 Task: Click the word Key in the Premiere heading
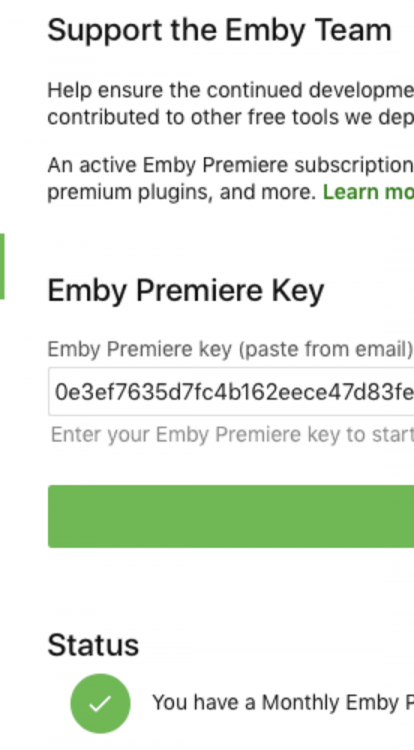298,291
